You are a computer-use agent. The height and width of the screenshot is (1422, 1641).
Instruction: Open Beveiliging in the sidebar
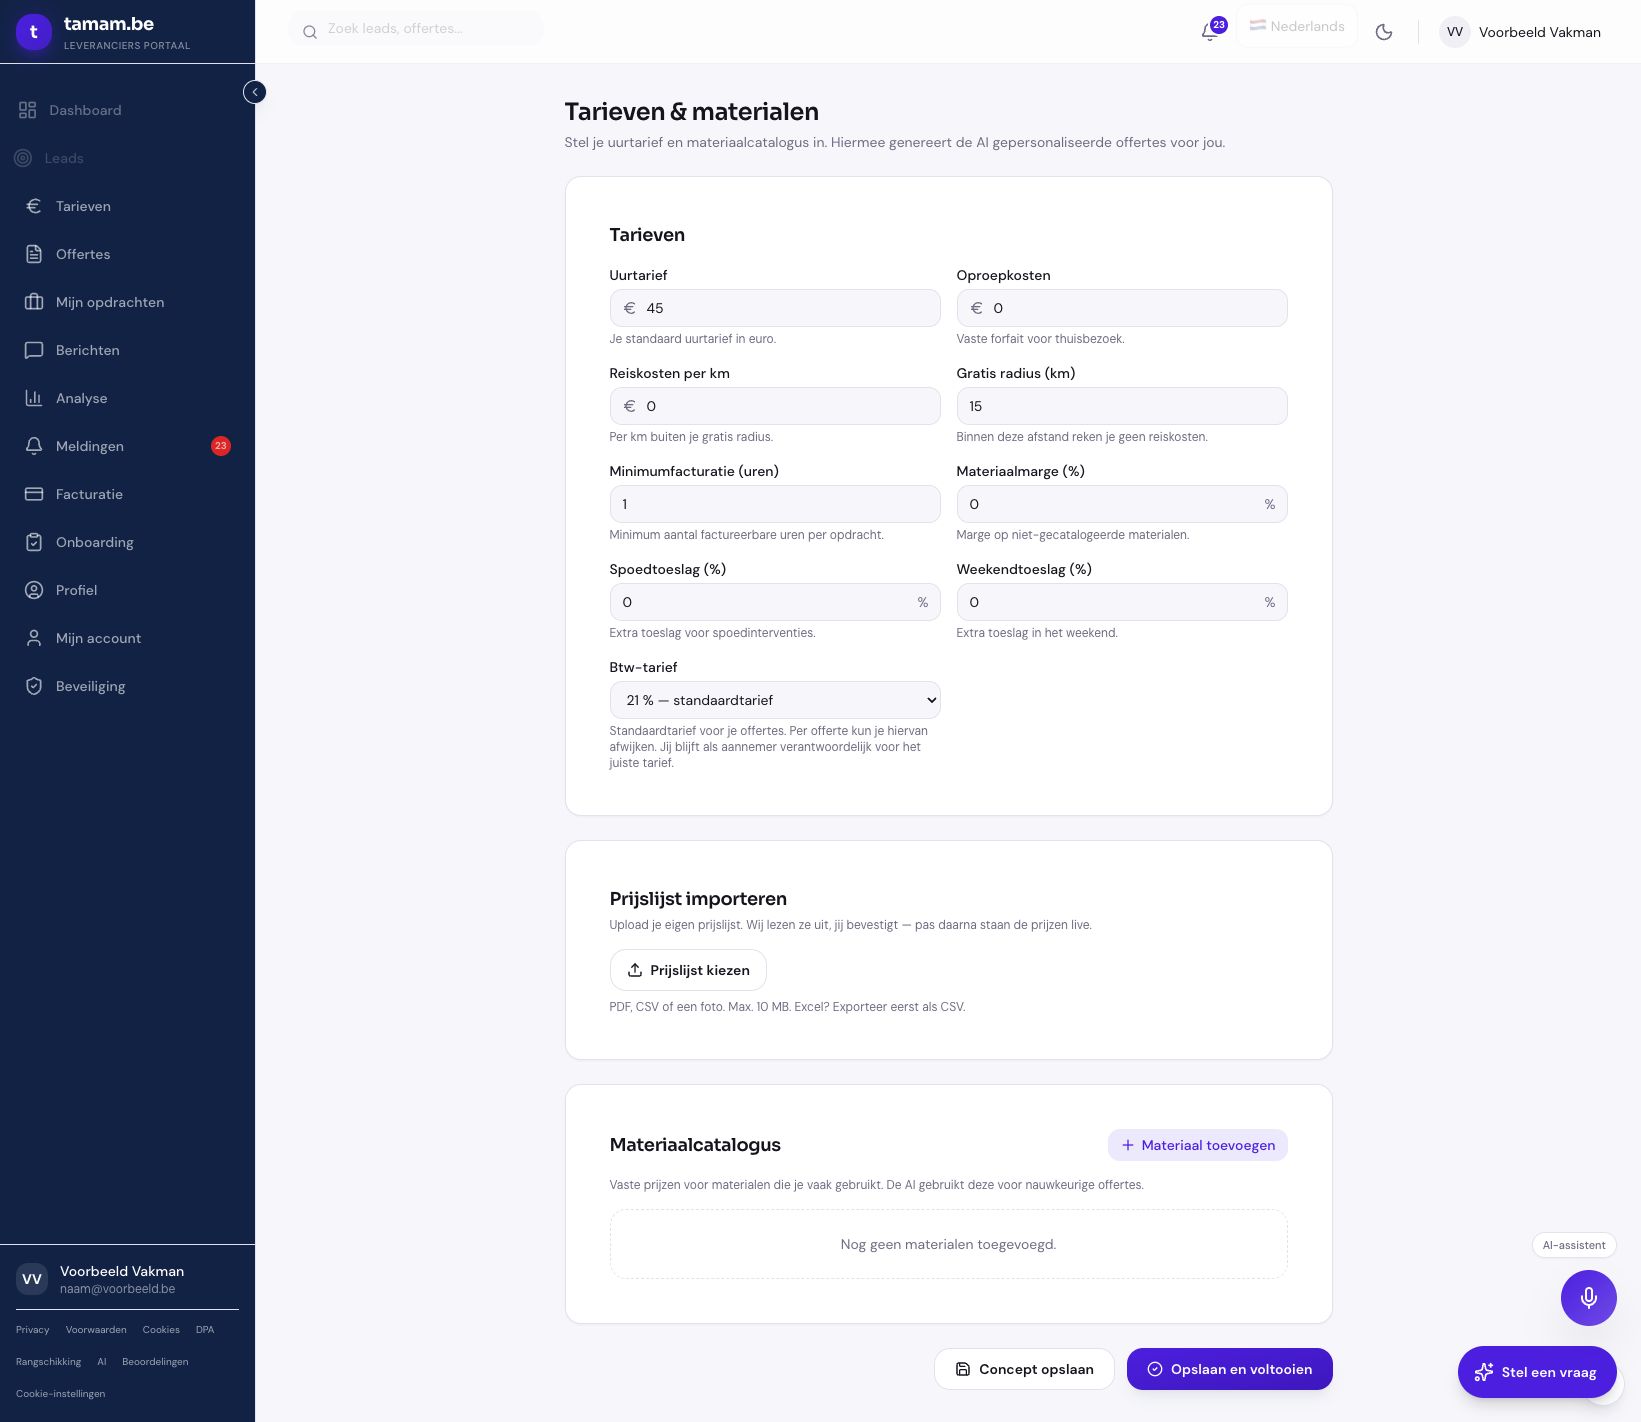coord(127,686)
